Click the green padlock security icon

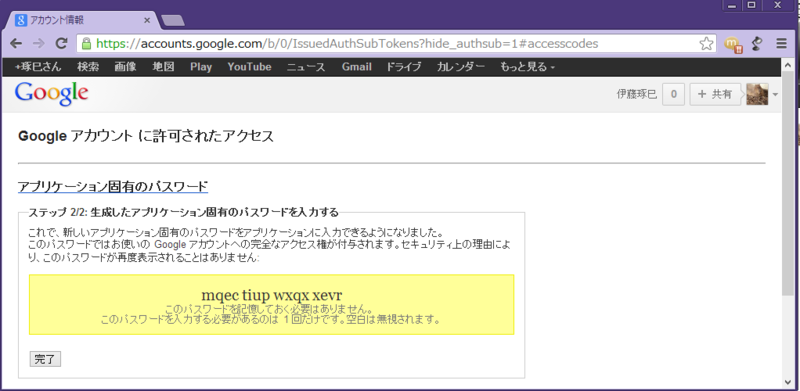point(86,43)
